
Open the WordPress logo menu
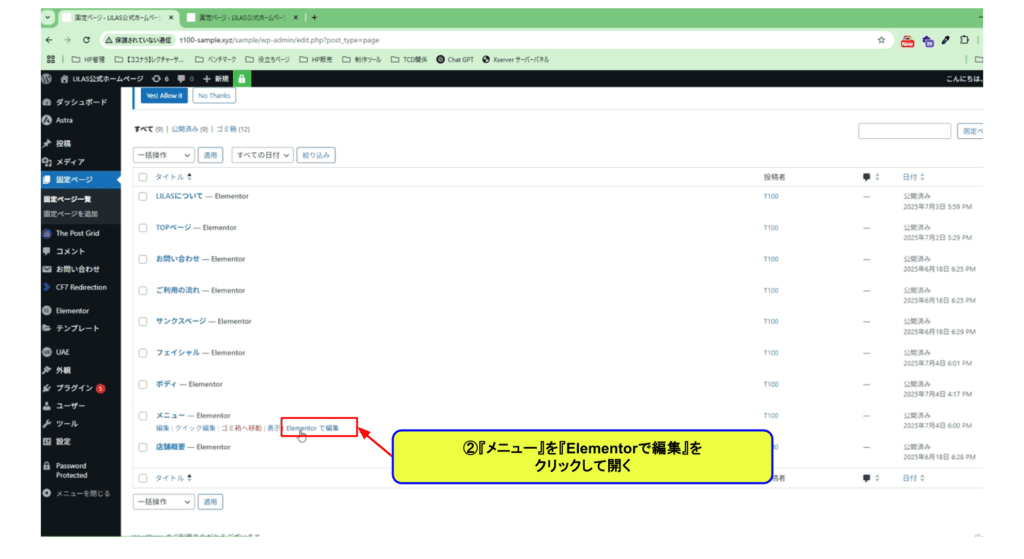point(47,78)
